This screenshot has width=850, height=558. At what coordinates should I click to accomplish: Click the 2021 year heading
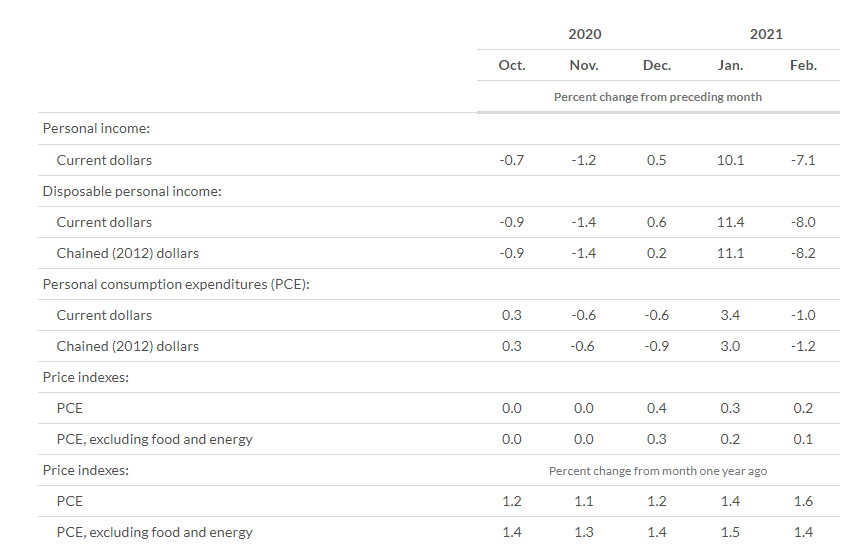pyautogui.click(x=766, y=34)
